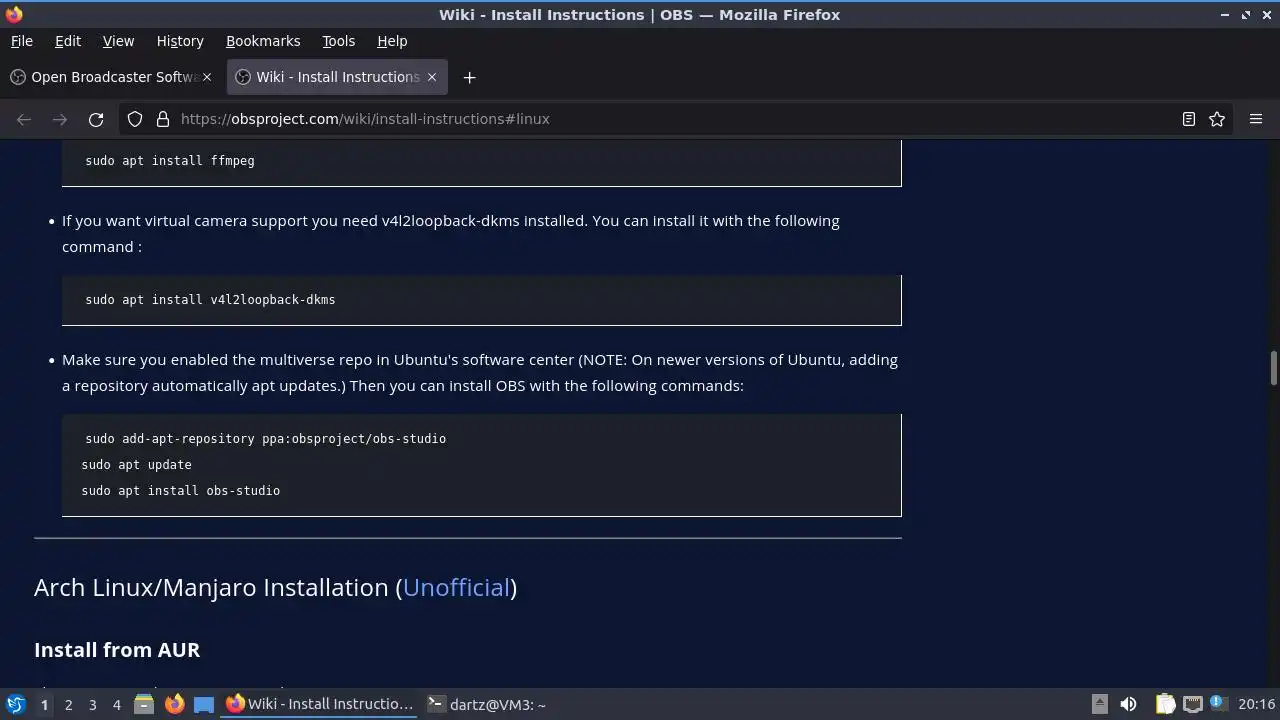Viewport: 1280px width, 720px height.
Task: Open the system start menu icon in taskbar
Action: coord(15,704)
